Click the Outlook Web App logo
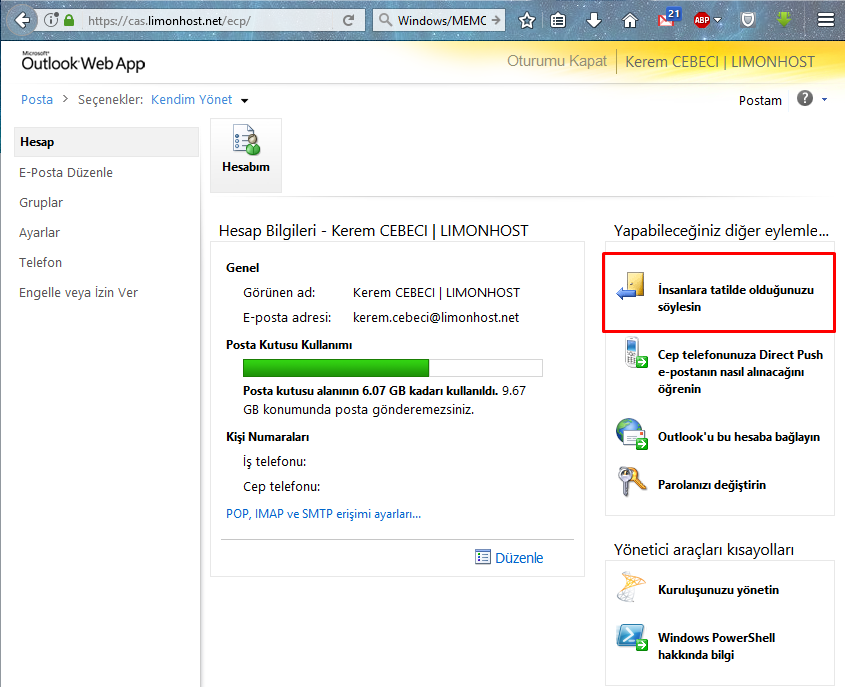The height and width of the screenshot is (687, 845). [x=84, y=61]
